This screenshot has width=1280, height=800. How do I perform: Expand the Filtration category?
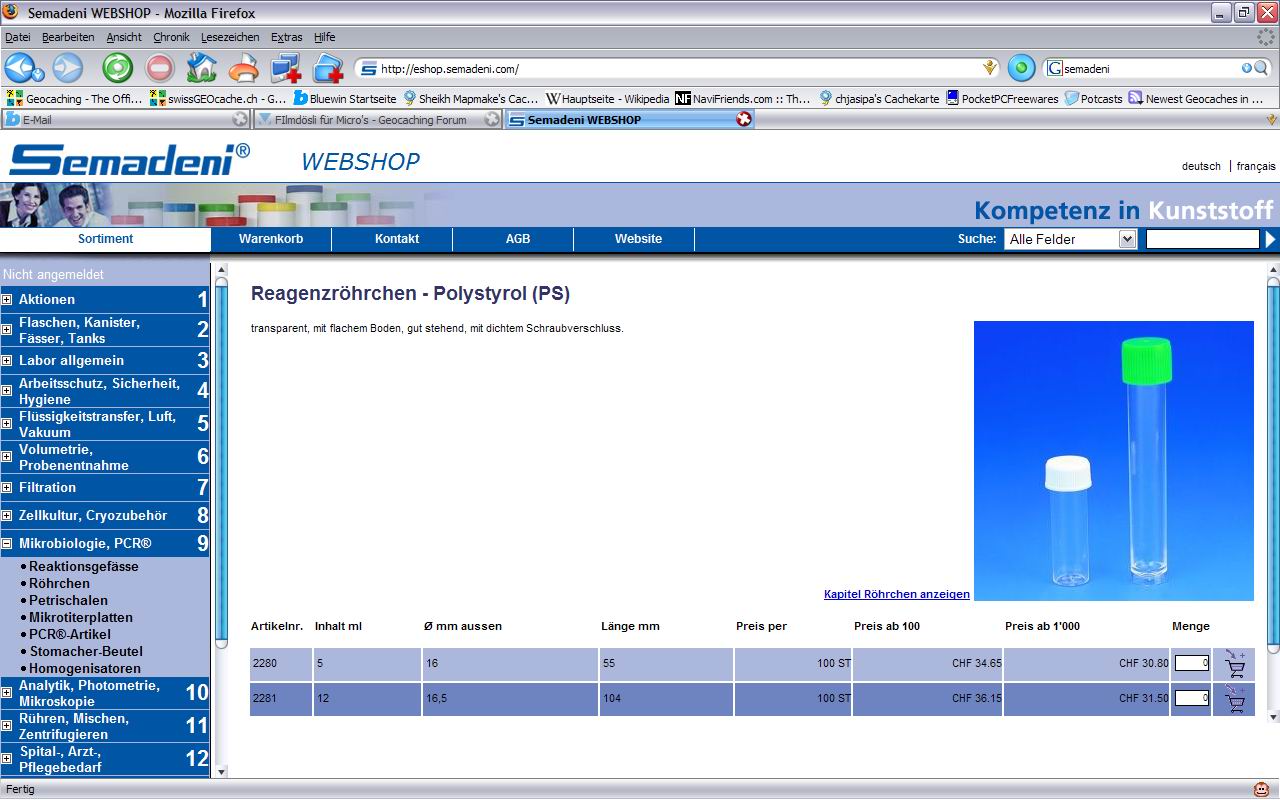pyautogui.click(x=7, y=487)
